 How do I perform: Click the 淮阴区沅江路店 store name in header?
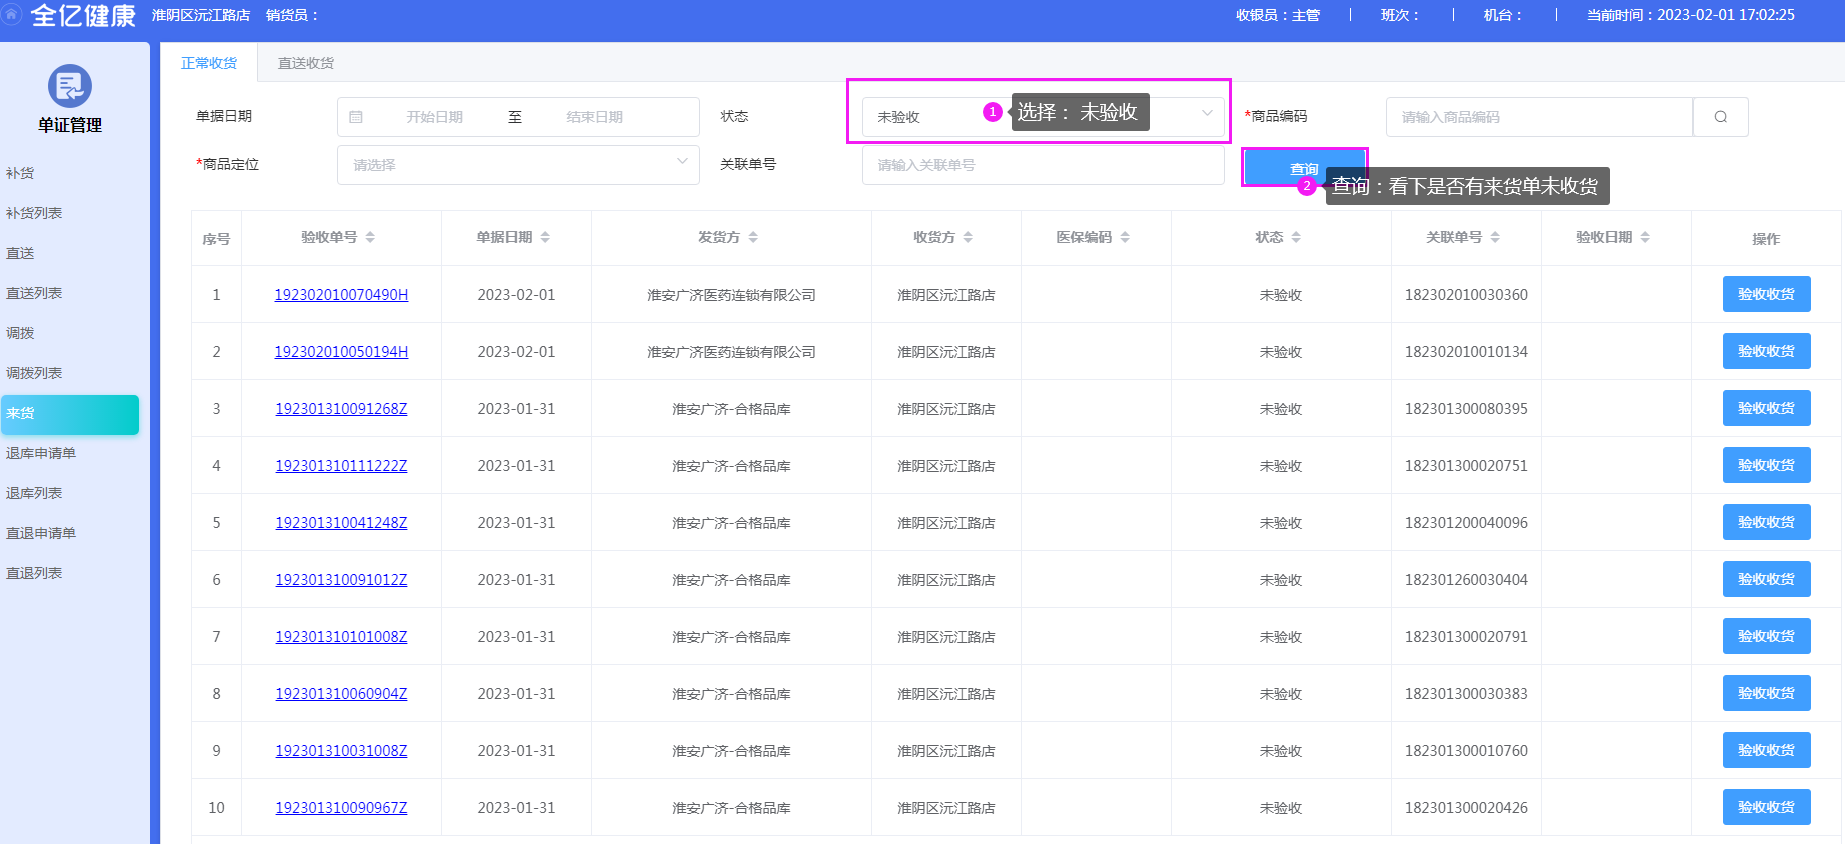pyautogui.click(x=201, y=15)
